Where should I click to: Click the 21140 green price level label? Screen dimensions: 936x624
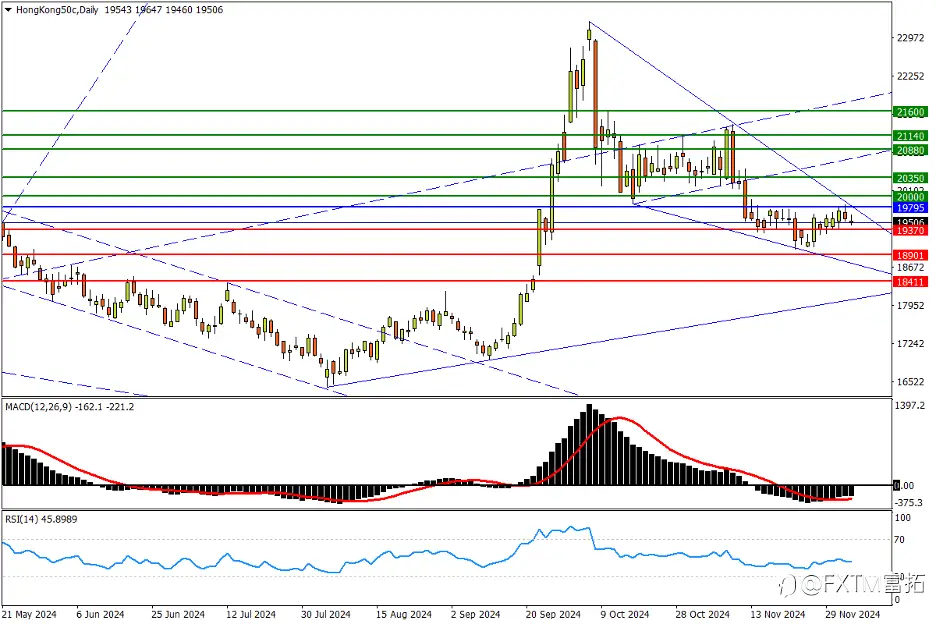(910, 136)
